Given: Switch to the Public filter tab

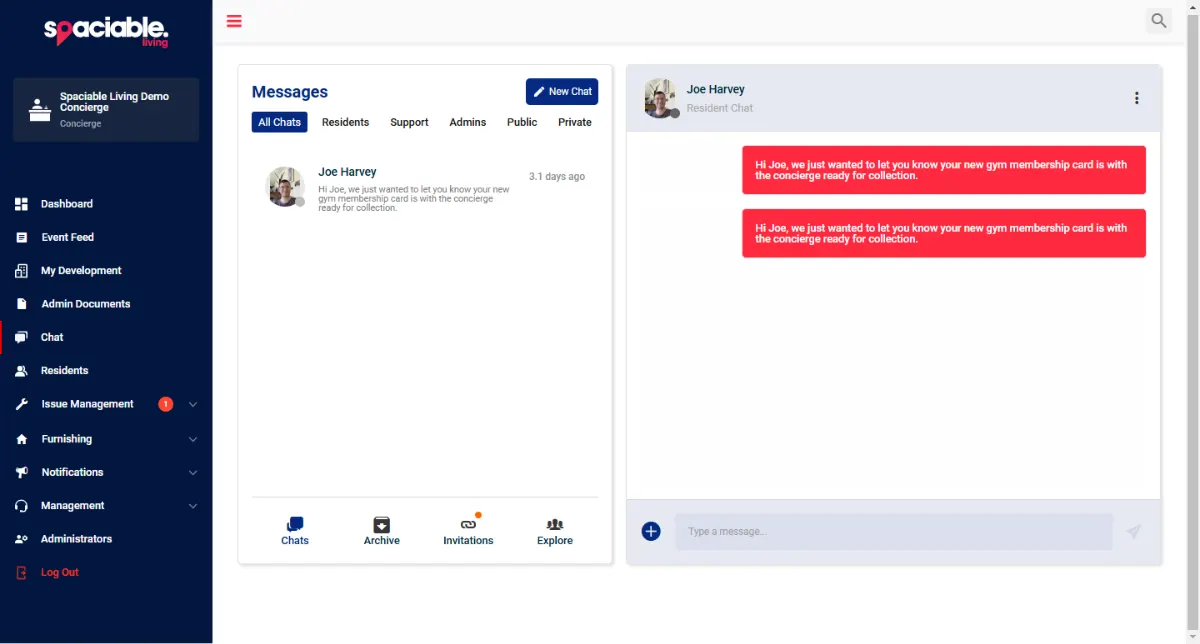Looking at the screenshot, I should coord(522,122).
